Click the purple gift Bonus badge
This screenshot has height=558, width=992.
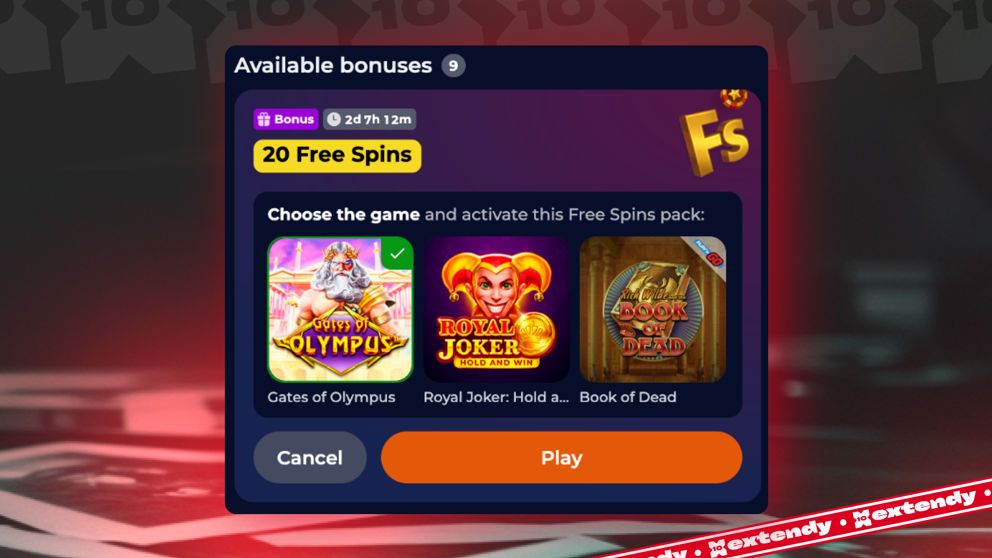click(x=286, y=119)
